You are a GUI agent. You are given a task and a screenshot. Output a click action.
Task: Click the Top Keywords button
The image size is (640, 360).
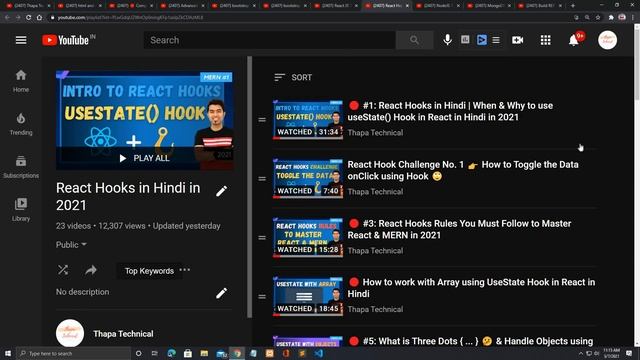149,271
